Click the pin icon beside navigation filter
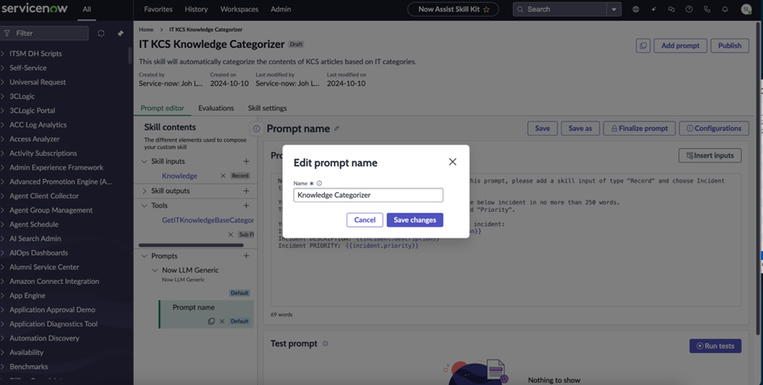The image size is (763, 385). point(121,33)
